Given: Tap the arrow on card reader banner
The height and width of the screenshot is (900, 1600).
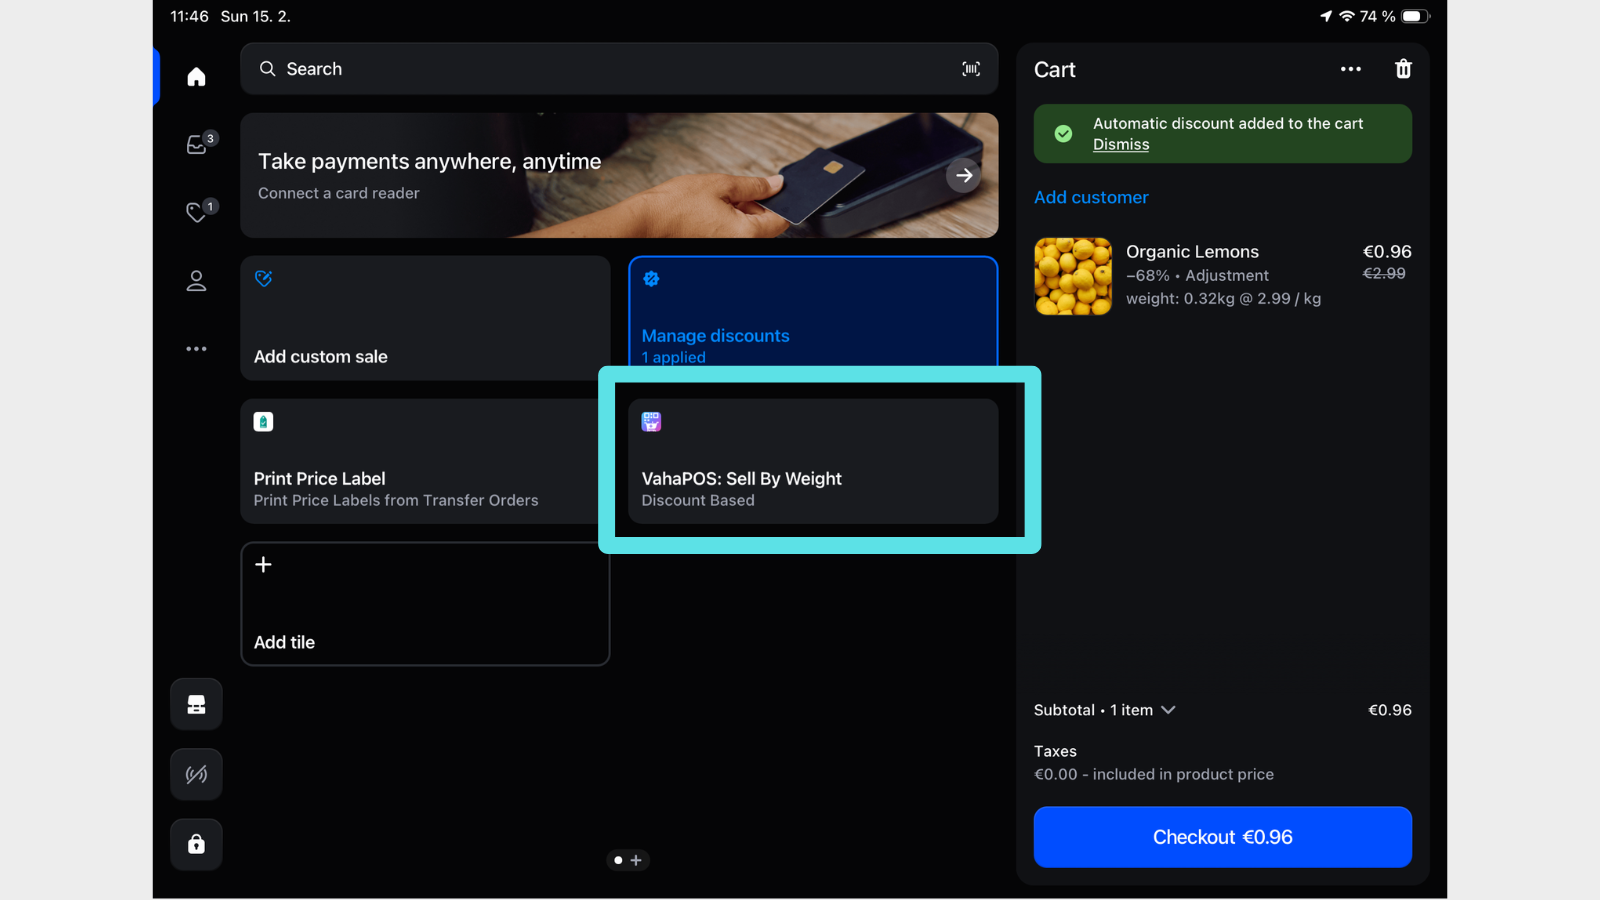Looking at the screenshot, I should [x=964, y=175].
